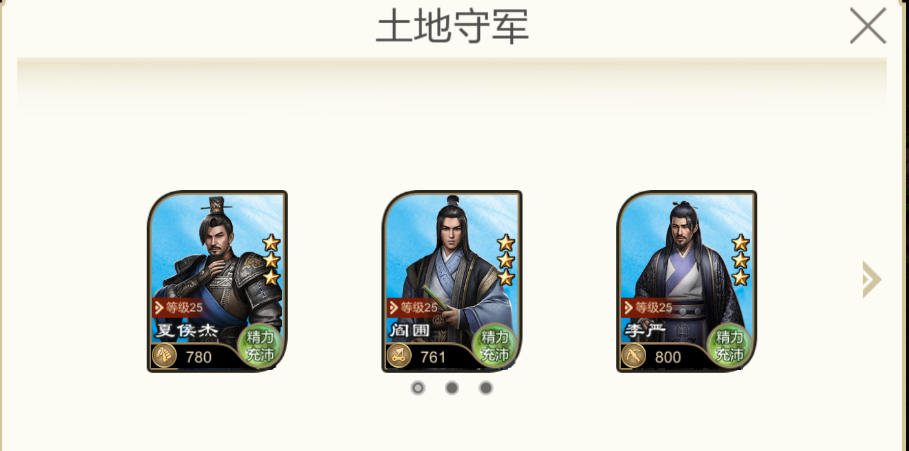Expand 夏侯杰's 等级25 level tag
Image resolution: width=909 pixels, height=451 pixels.
pos(179,308)
